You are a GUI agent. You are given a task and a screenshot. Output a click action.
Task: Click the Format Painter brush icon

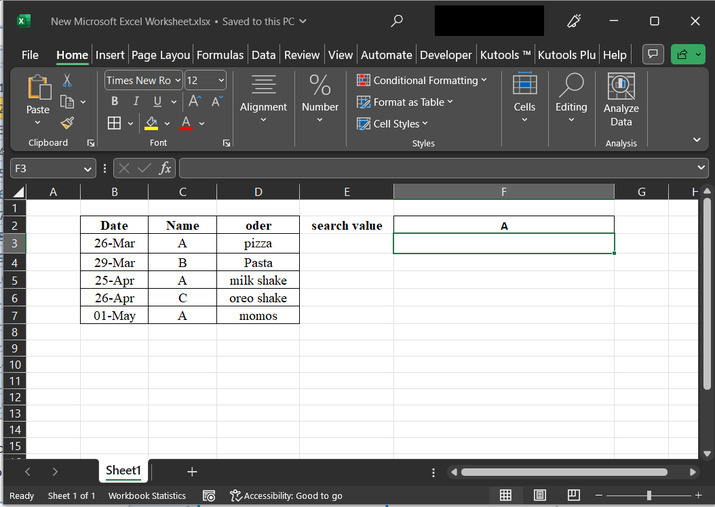click(67, 123)
